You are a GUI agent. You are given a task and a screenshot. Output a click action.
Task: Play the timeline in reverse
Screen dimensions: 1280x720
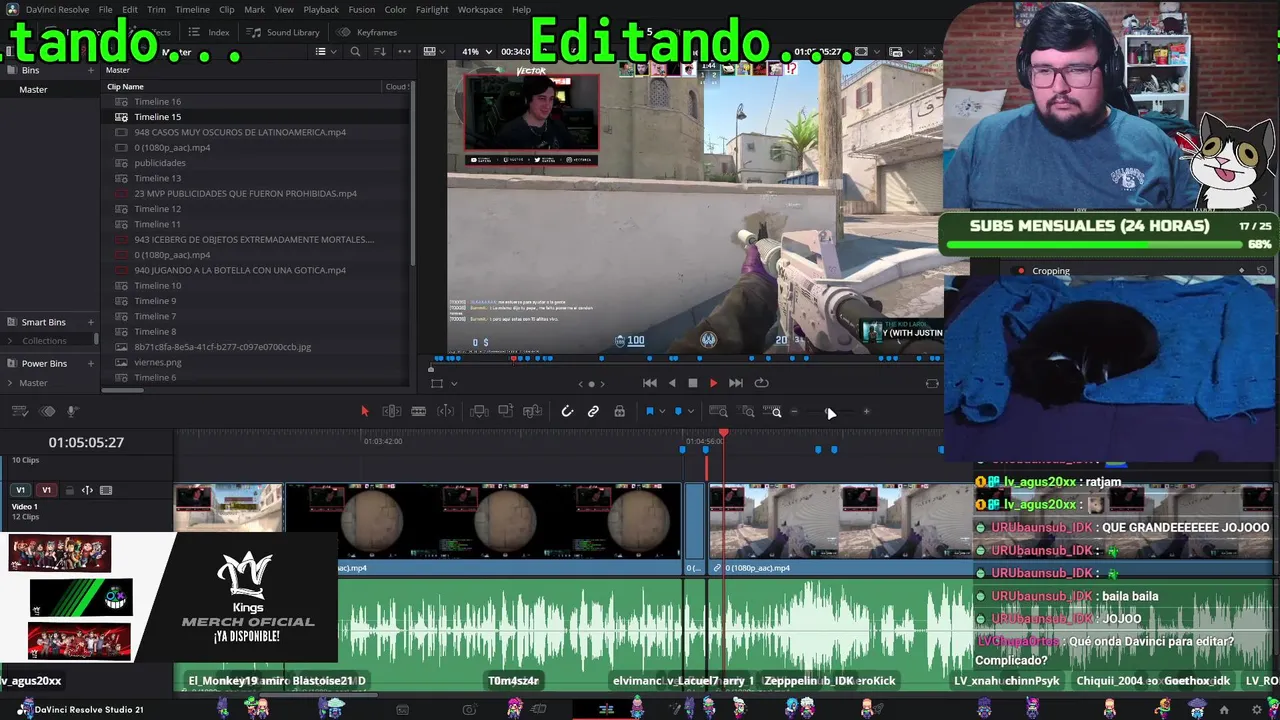coord(672,383)
